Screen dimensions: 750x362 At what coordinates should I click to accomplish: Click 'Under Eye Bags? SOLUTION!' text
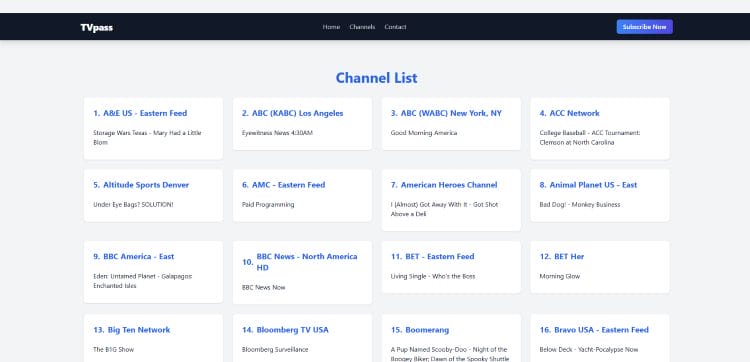point(133,205)
